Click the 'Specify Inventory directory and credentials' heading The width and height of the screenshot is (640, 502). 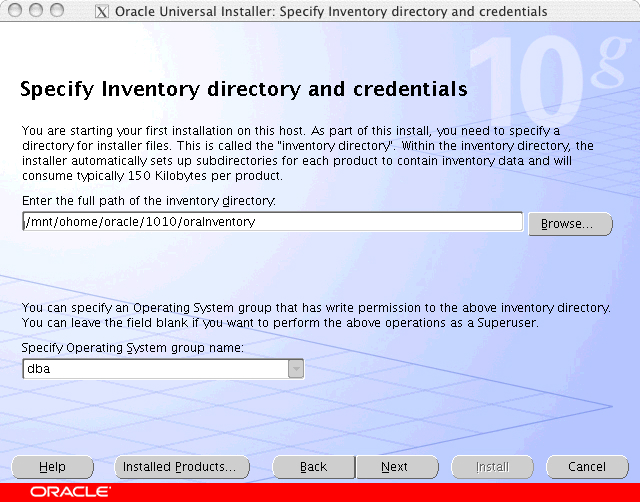click(243, 90)
